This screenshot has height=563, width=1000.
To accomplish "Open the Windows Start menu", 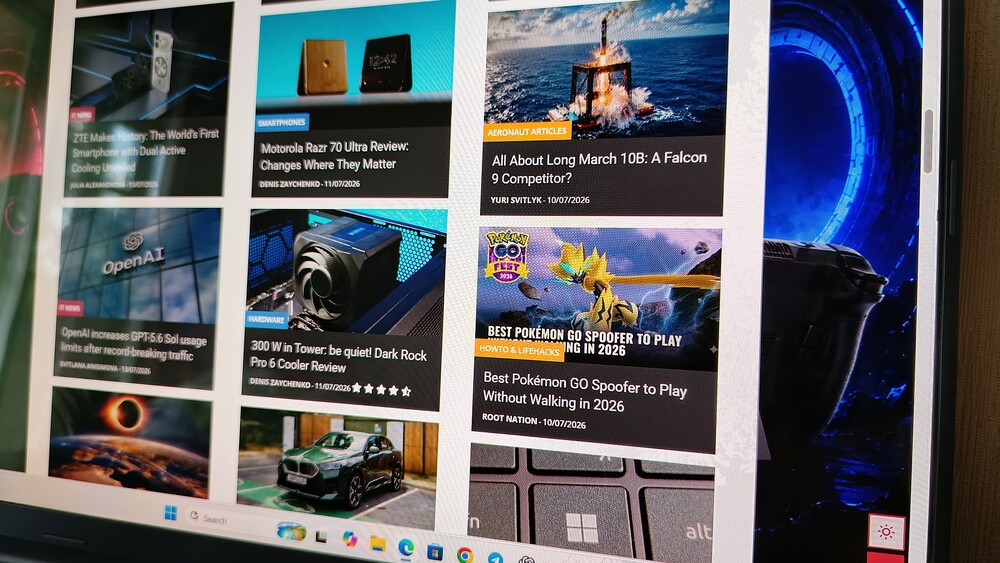I will (x=171, y=513).
